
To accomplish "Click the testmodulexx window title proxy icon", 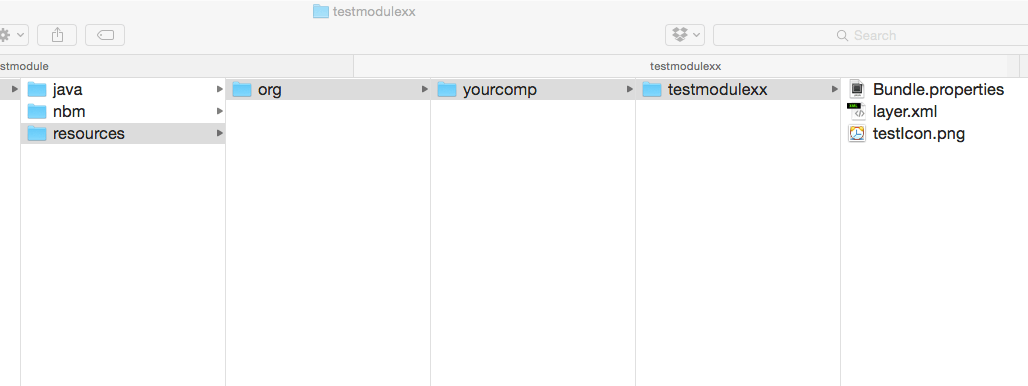I will tap(321, 11).
